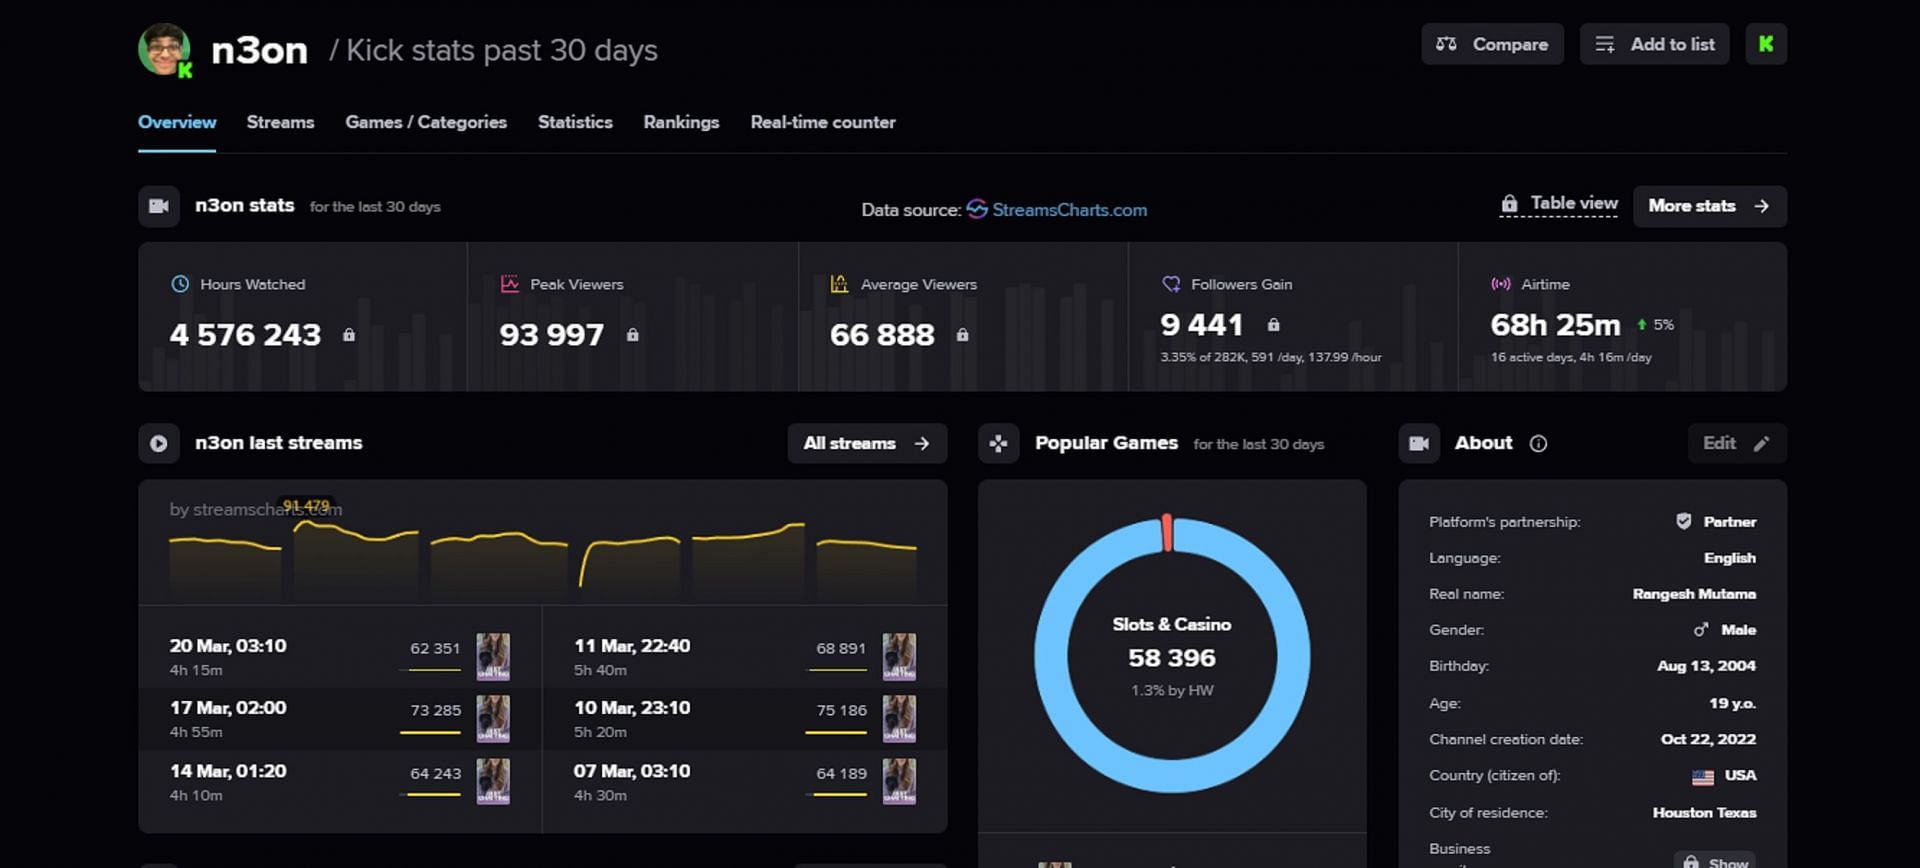Click the clock icon by Hours Watched

pos(180,284)
